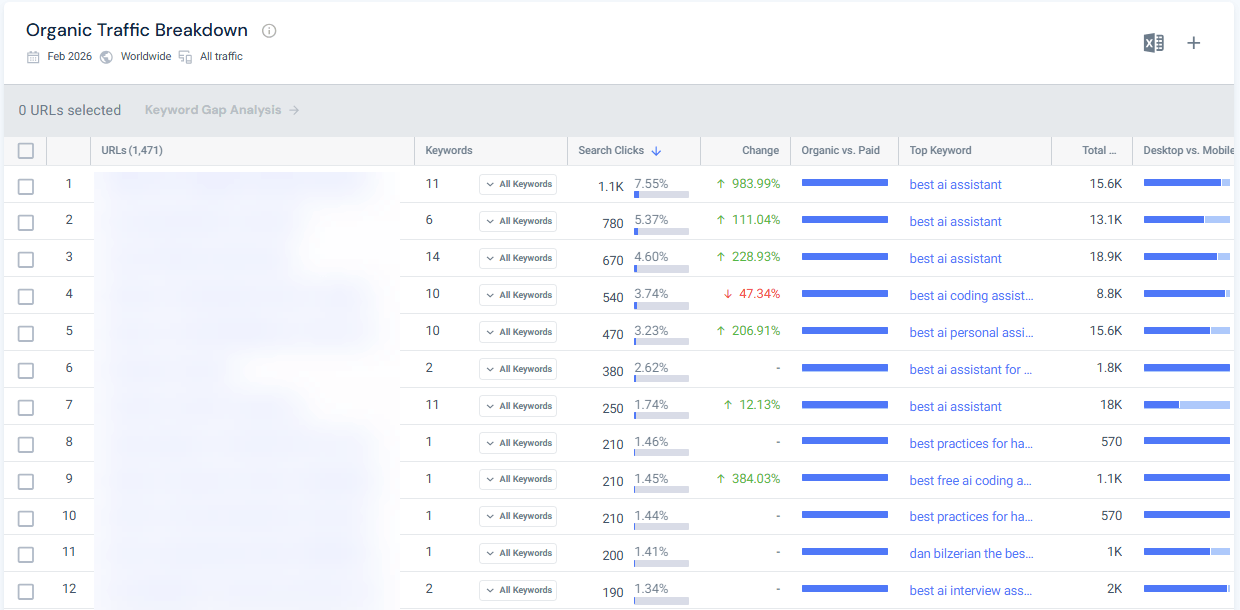Check the checkbox for row 6
The height and width of the screenshot is (610, 1240).
click(x=26, y=371)
